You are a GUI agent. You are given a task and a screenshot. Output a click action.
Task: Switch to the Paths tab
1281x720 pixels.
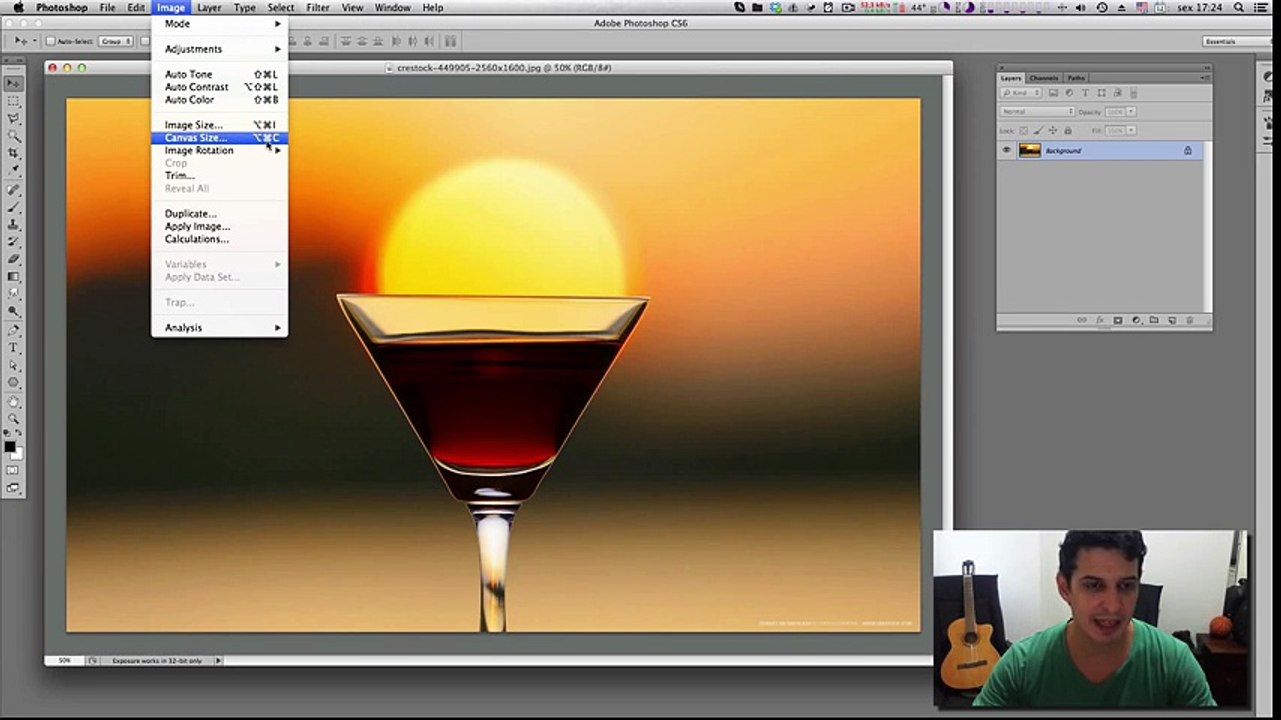coord(1076,78)
